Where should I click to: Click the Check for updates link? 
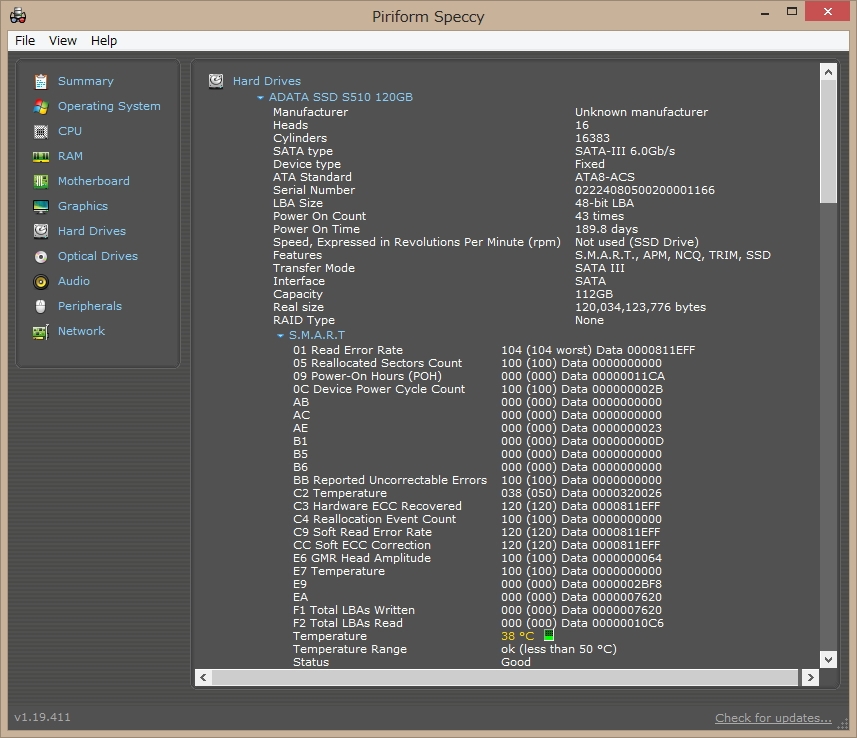(773, 718)
